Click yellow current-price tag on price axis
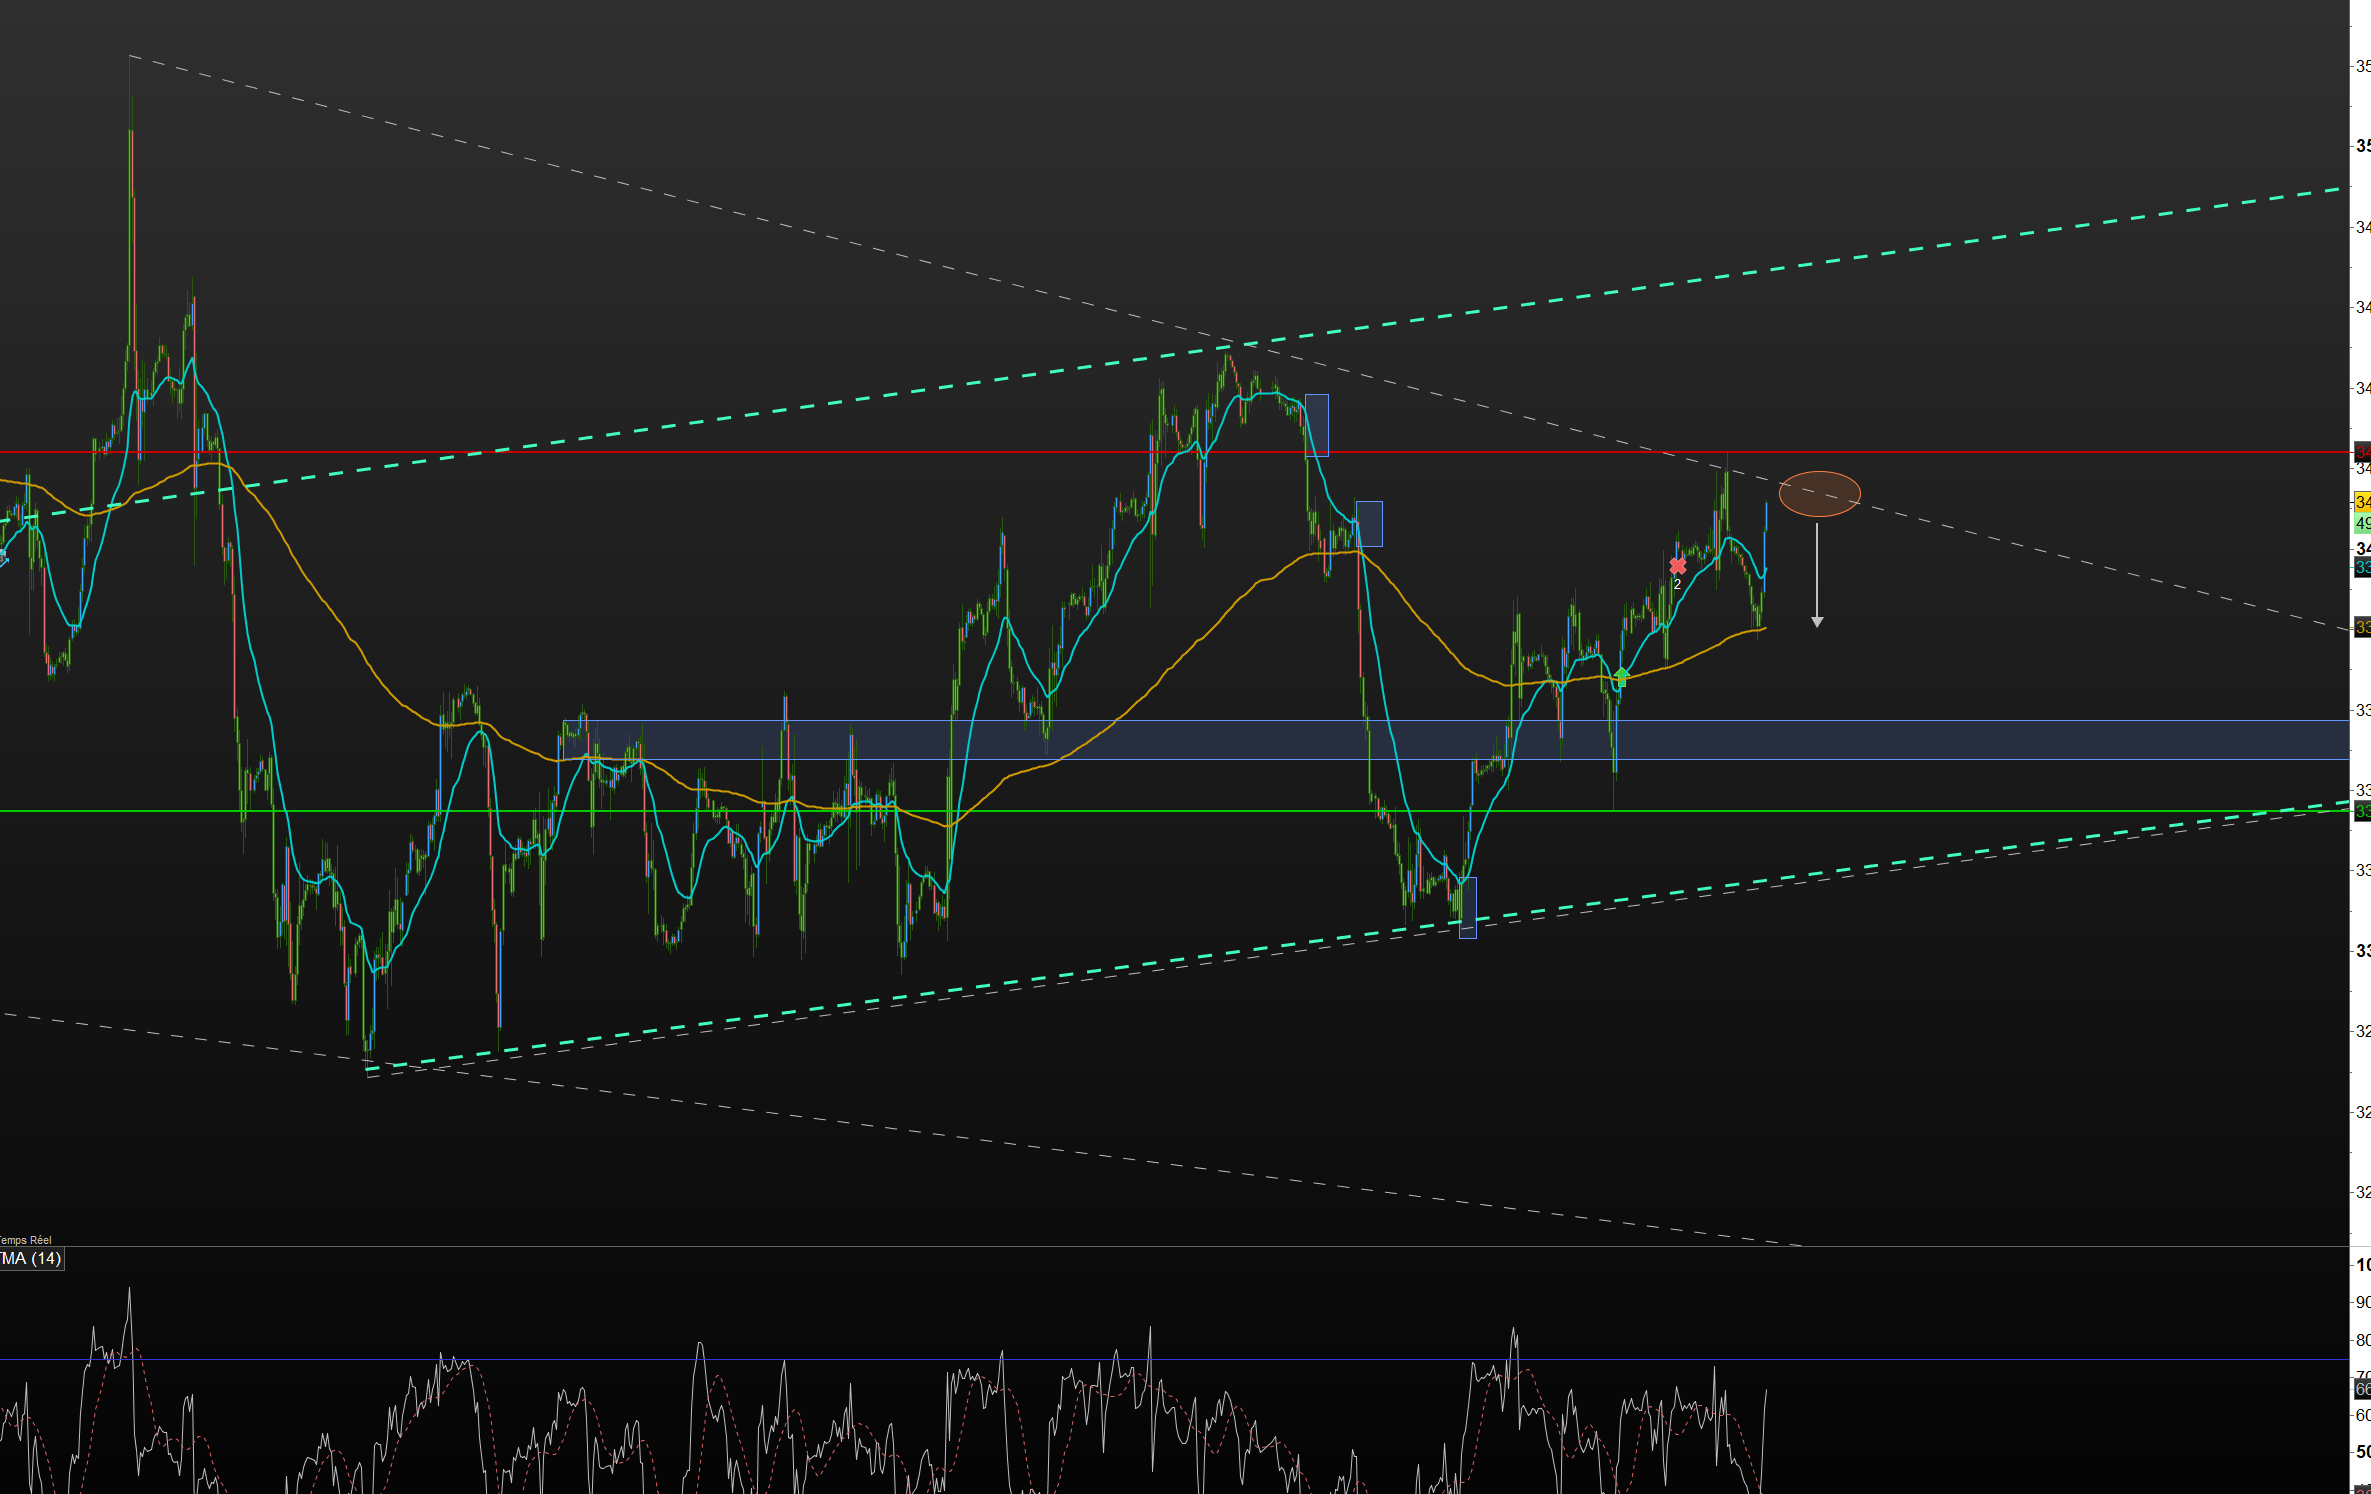 point(2362,502)
